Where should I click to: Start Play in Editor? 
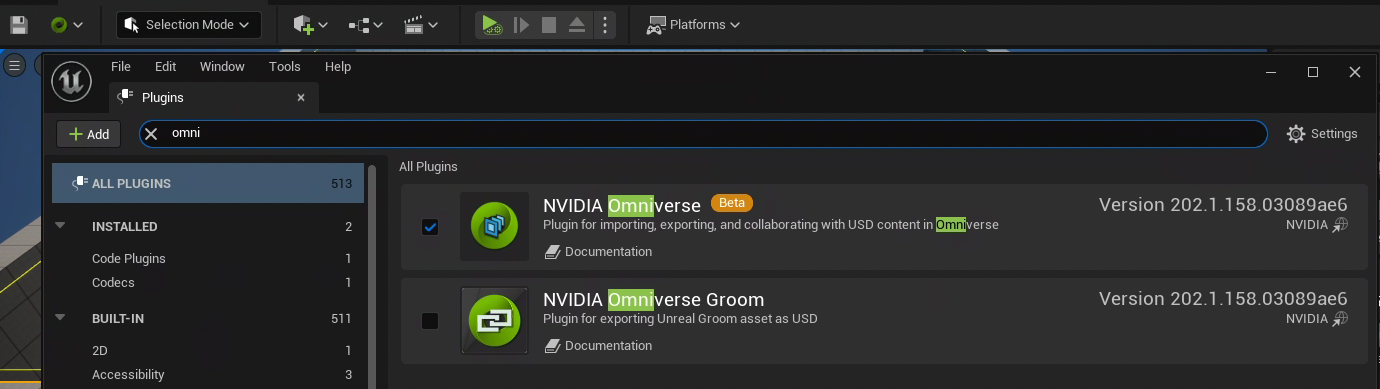490,24
